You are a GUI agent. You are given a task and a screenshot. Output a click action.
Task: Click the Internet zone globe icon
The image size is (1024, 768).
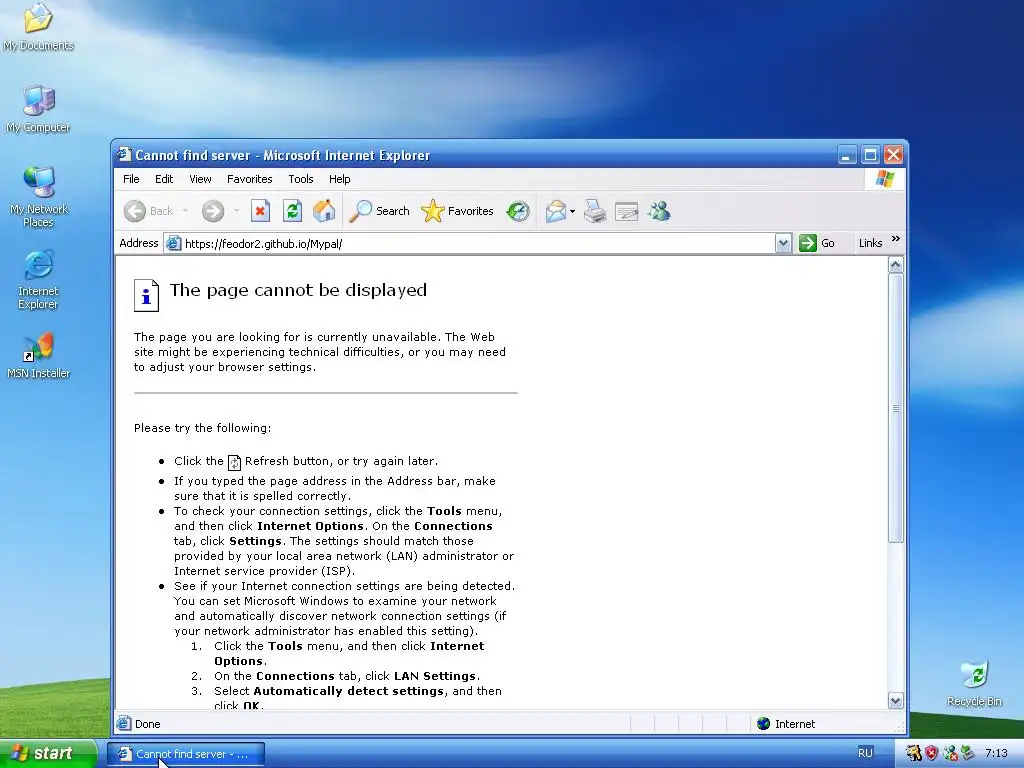point(763,724)
